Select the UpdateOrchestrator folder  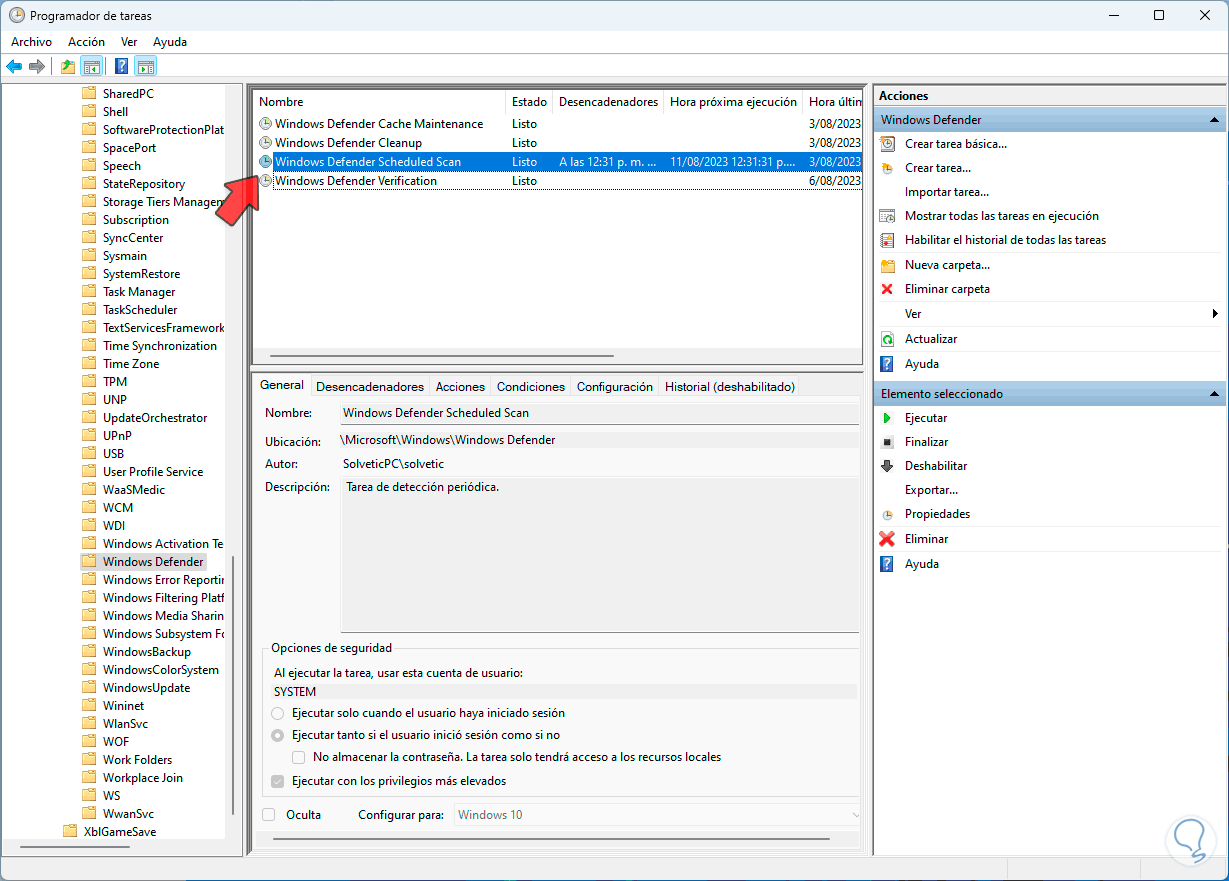coord(155,418)
